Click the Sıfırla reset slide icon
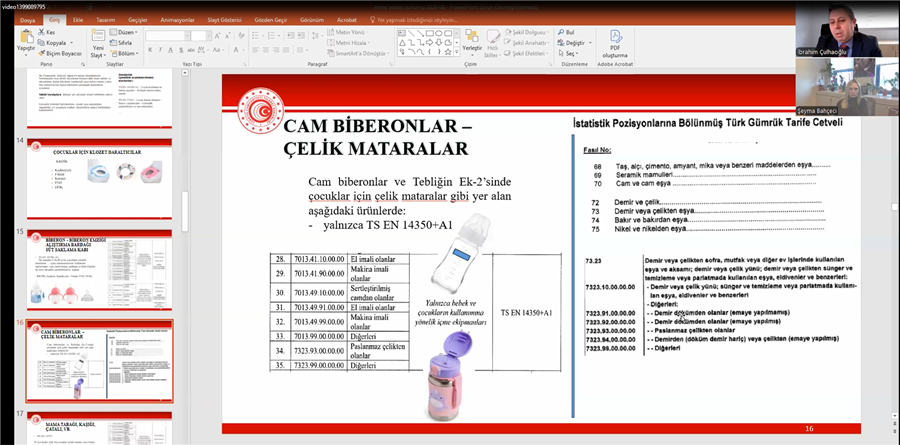The width and height of the screenshot is (900, 445). tap(121, 43)
